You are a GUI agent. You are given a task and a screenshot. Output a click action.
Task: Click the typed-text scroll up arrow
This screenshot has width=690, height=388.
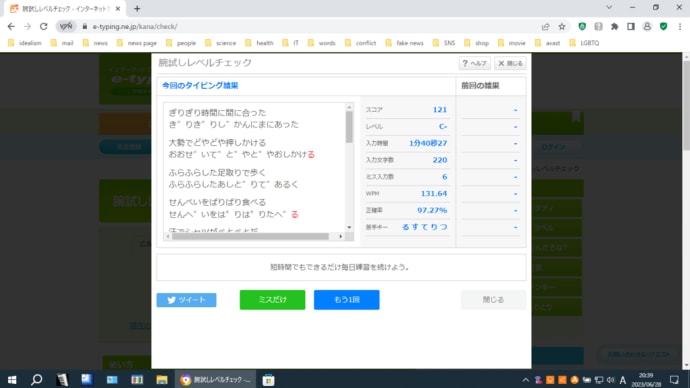349,107
